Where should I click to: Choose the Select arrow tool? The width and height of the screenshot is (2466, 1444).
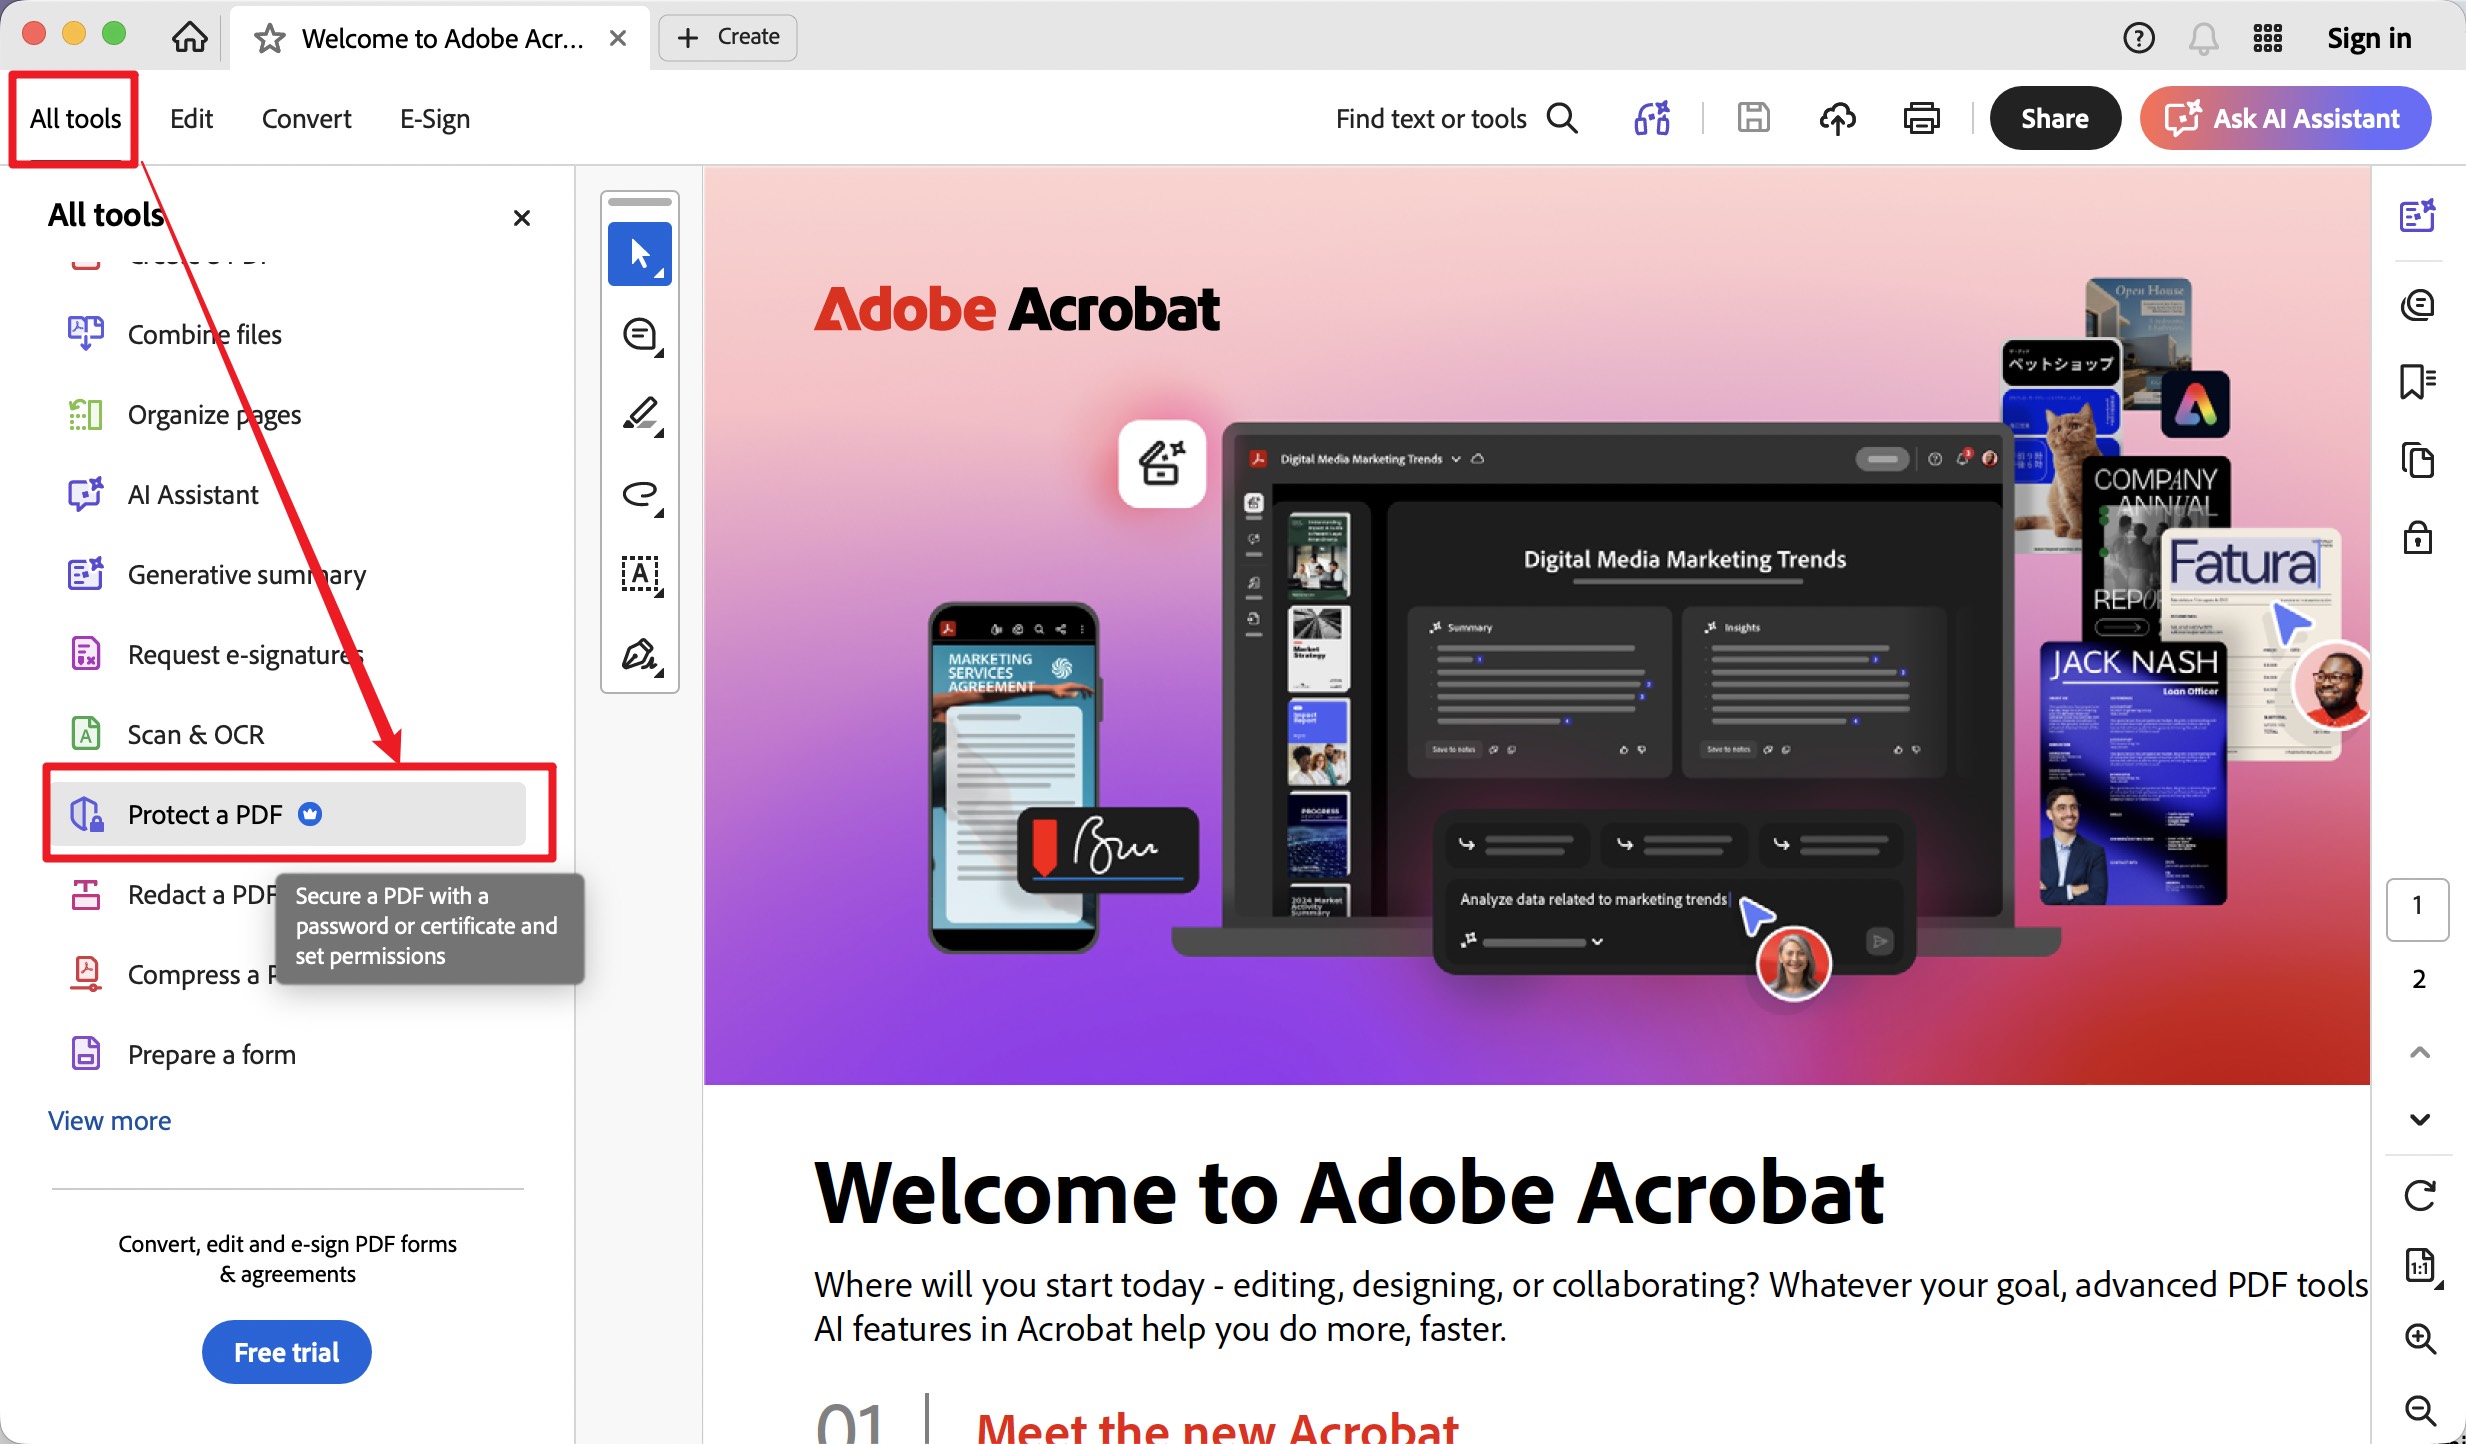[640, 254]
